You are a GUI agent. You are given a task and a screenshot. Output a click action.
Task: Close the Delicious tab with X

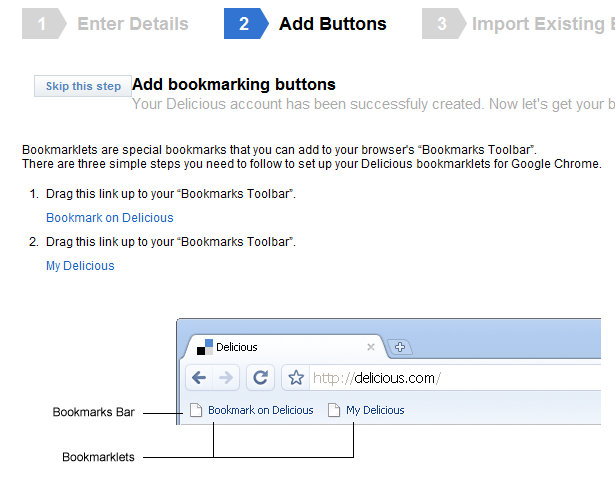point(371,347)
